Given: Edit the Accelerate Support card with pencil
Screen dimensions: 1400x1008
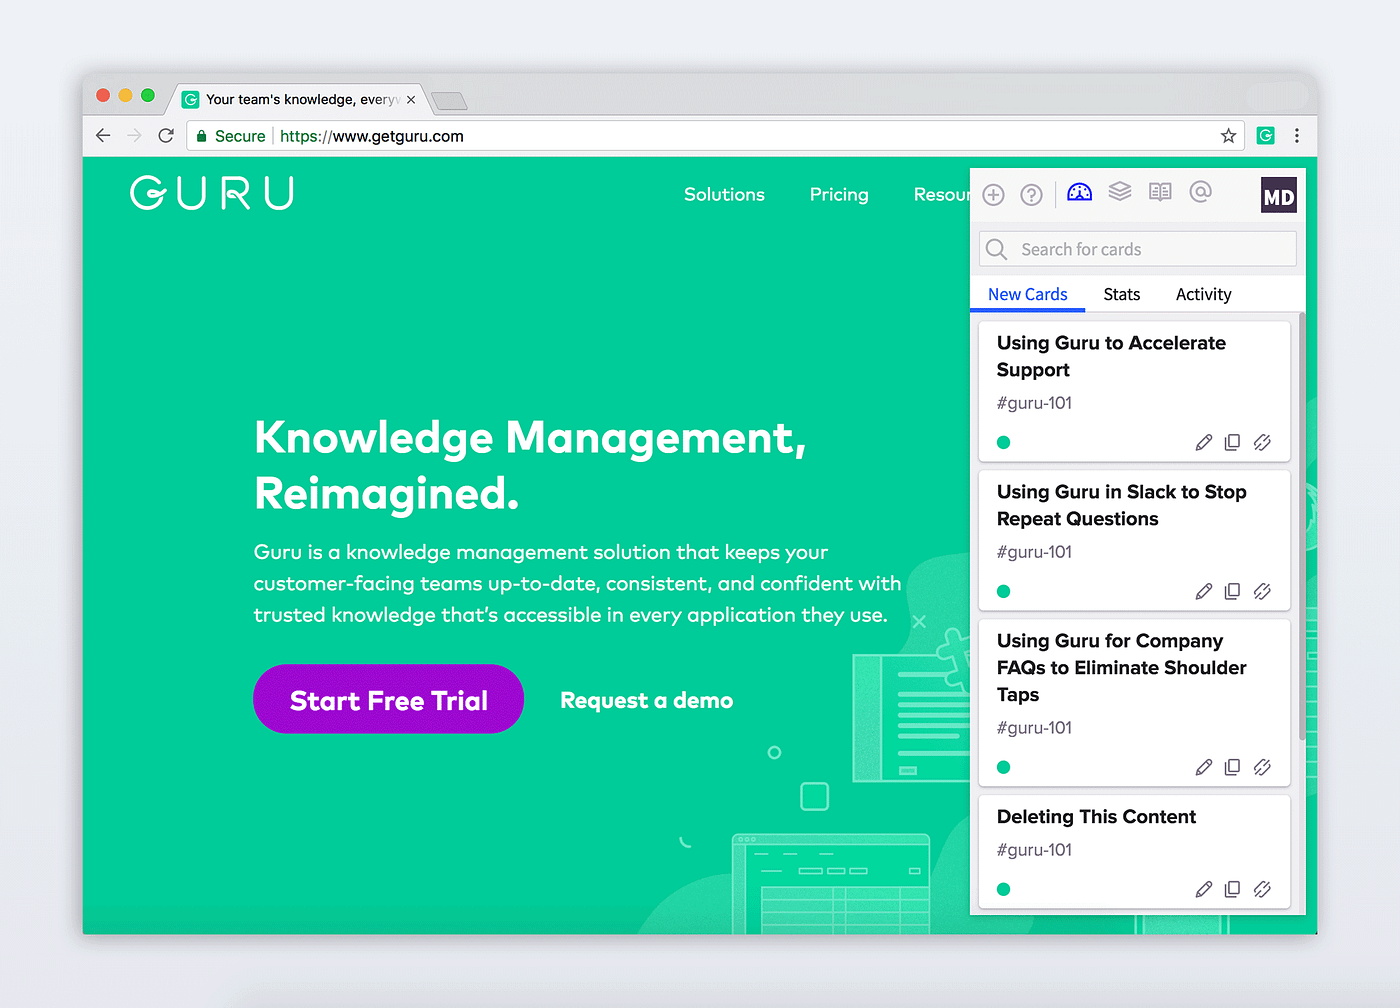Looking at the screenshot, I should pos(1204,442).
